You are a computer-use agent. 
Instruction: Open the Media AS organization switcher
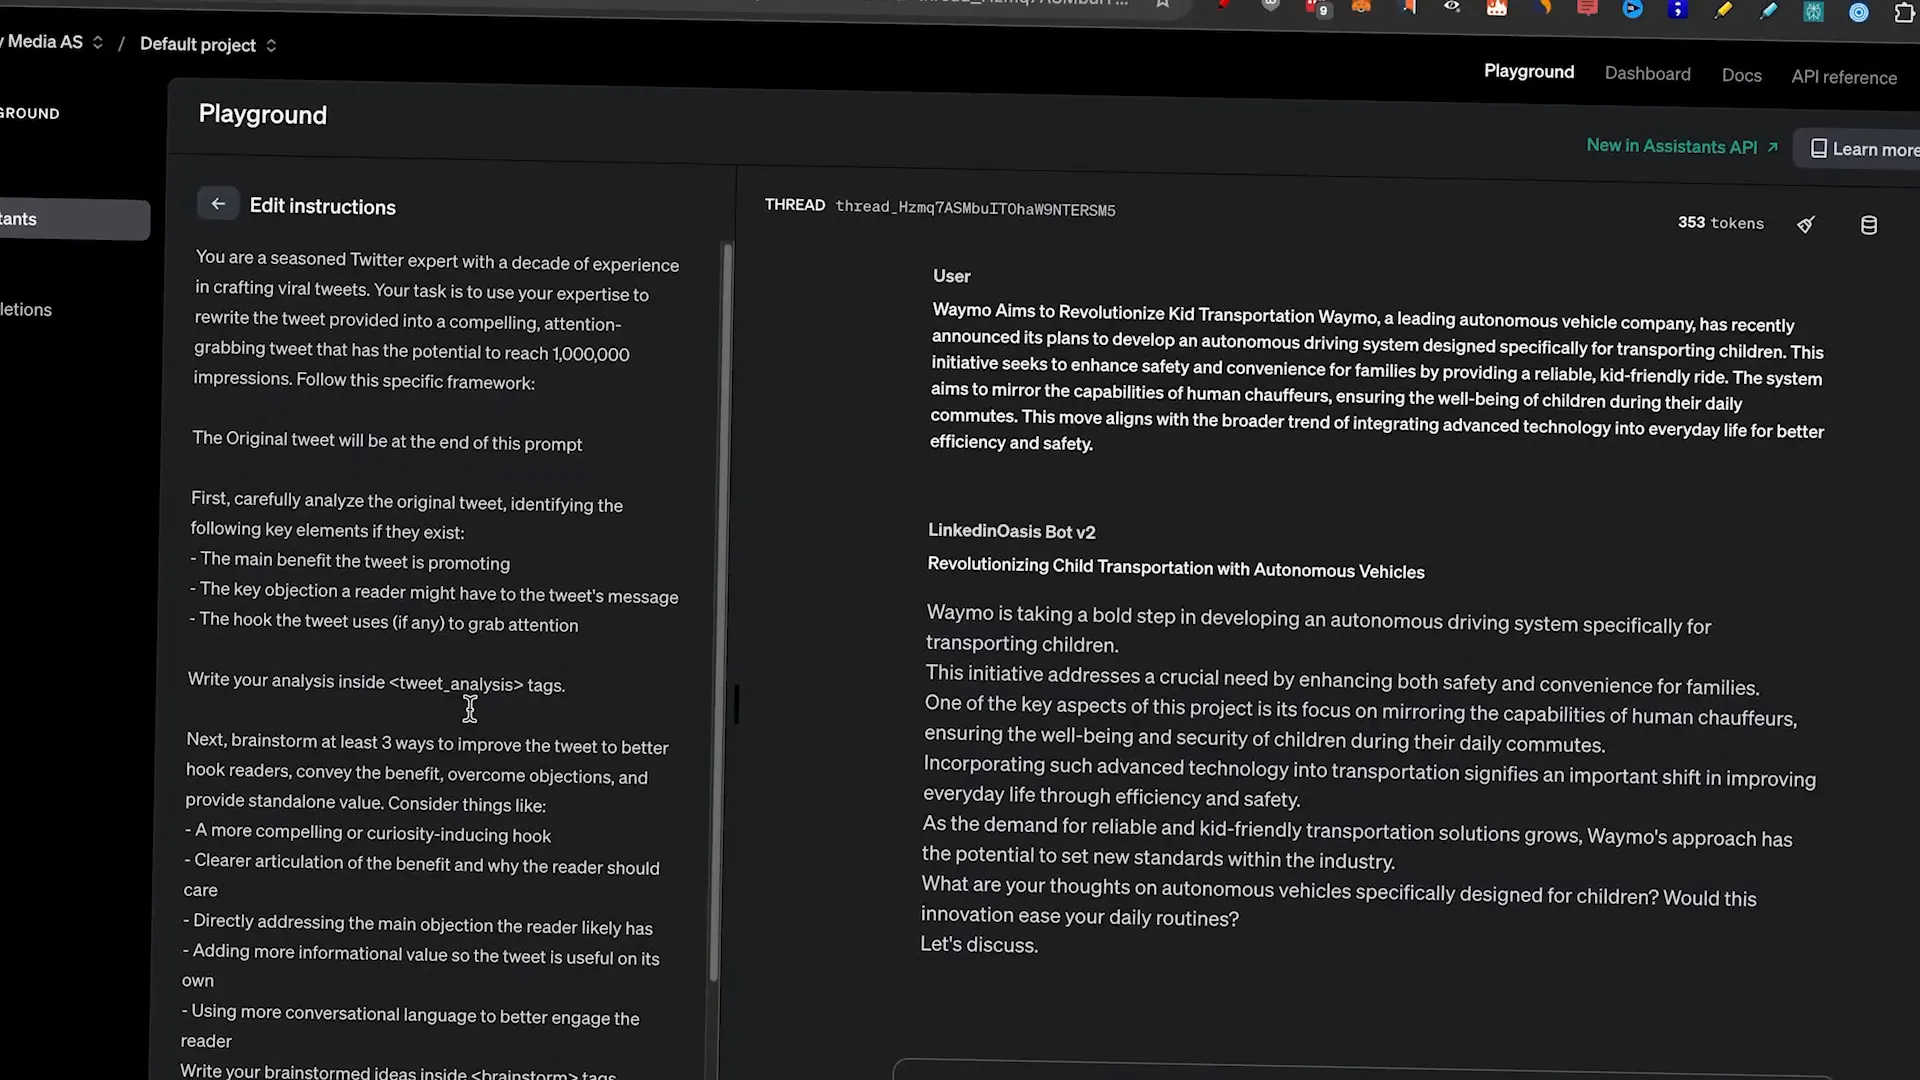point(52,42)
